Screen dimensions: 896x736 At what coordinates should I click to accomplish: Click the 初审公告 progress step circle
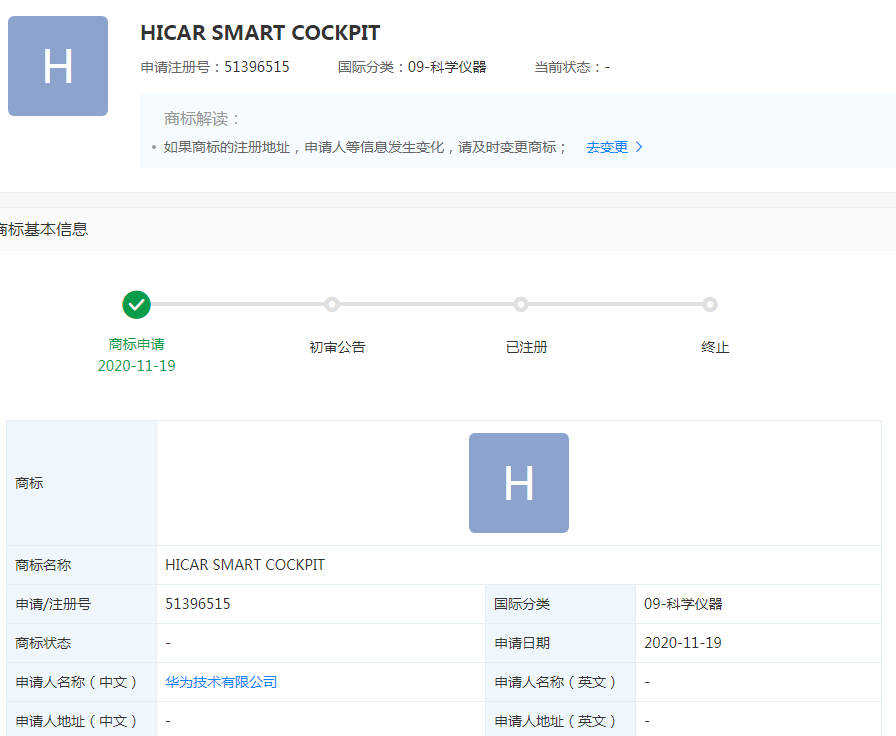point(332,304)
